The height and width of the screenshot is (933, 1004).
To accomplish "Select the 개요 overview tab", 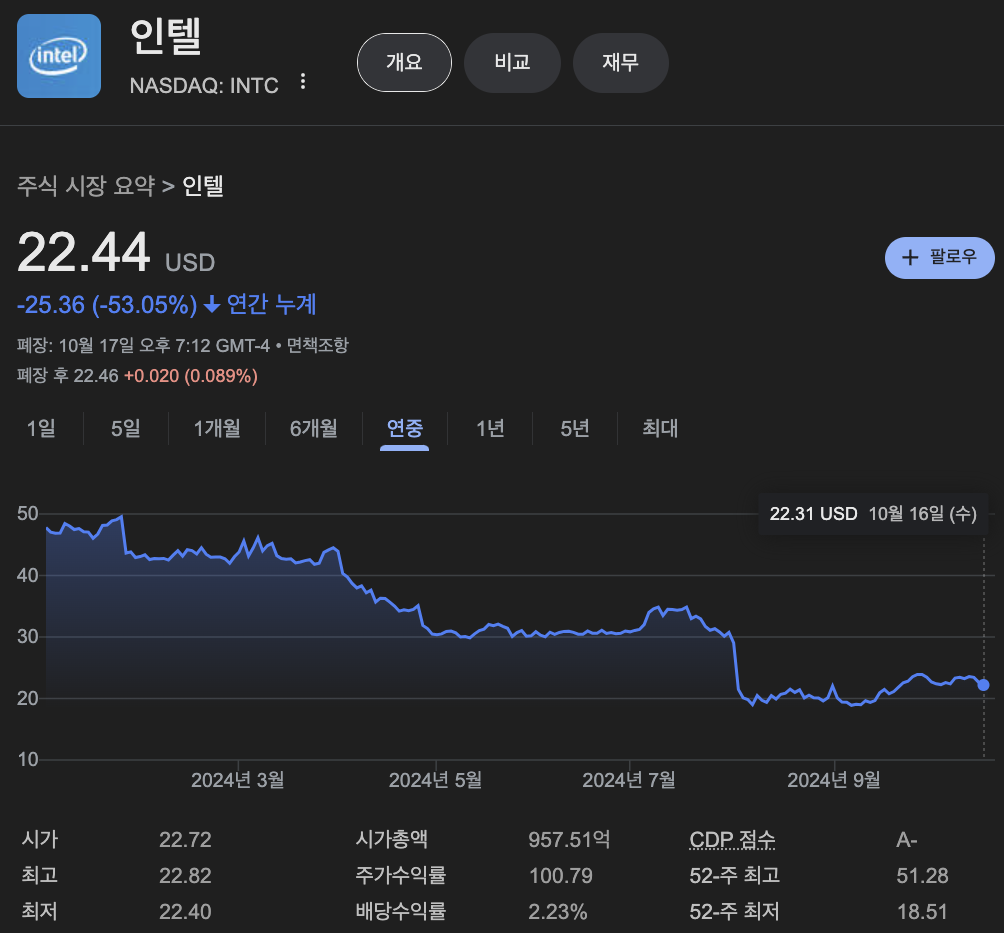I will tap(404, 63).
